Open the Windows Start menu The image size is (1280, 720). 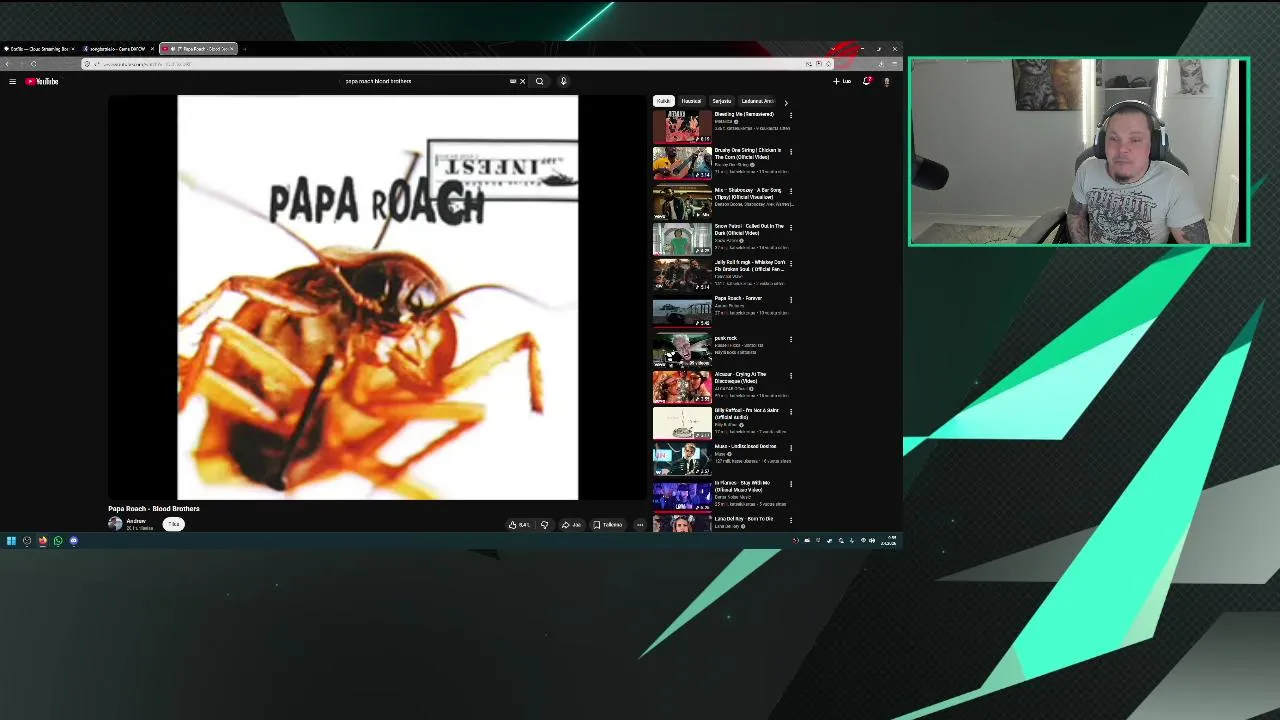(x=11, y=541)
